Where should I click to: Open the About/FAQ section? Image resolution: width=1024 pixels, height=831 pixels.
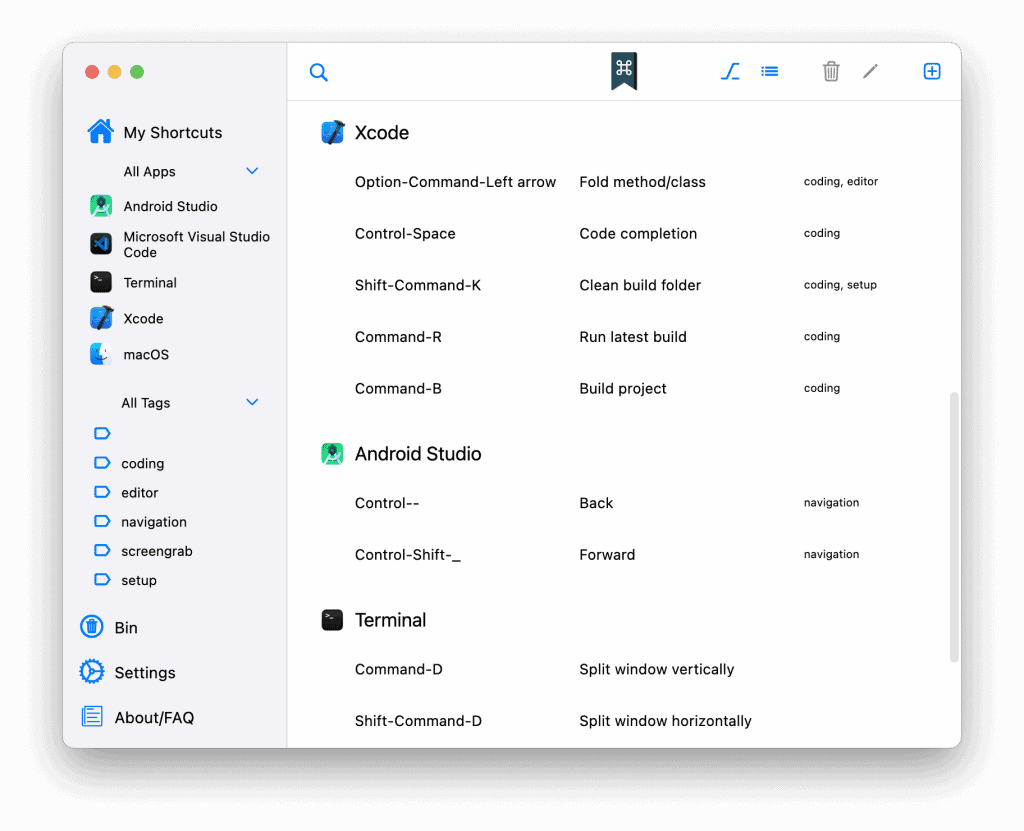154,718
